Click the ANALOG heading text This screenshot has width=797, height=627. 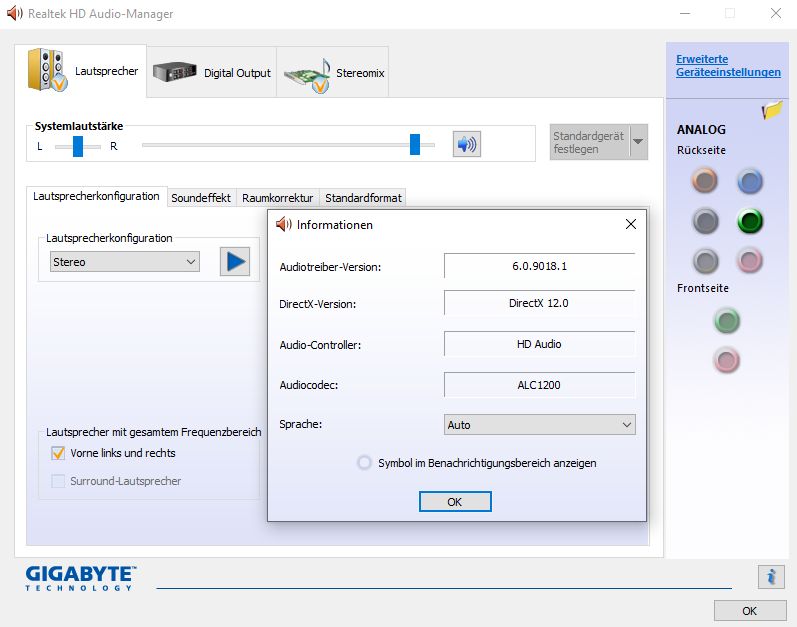point(701,130)
